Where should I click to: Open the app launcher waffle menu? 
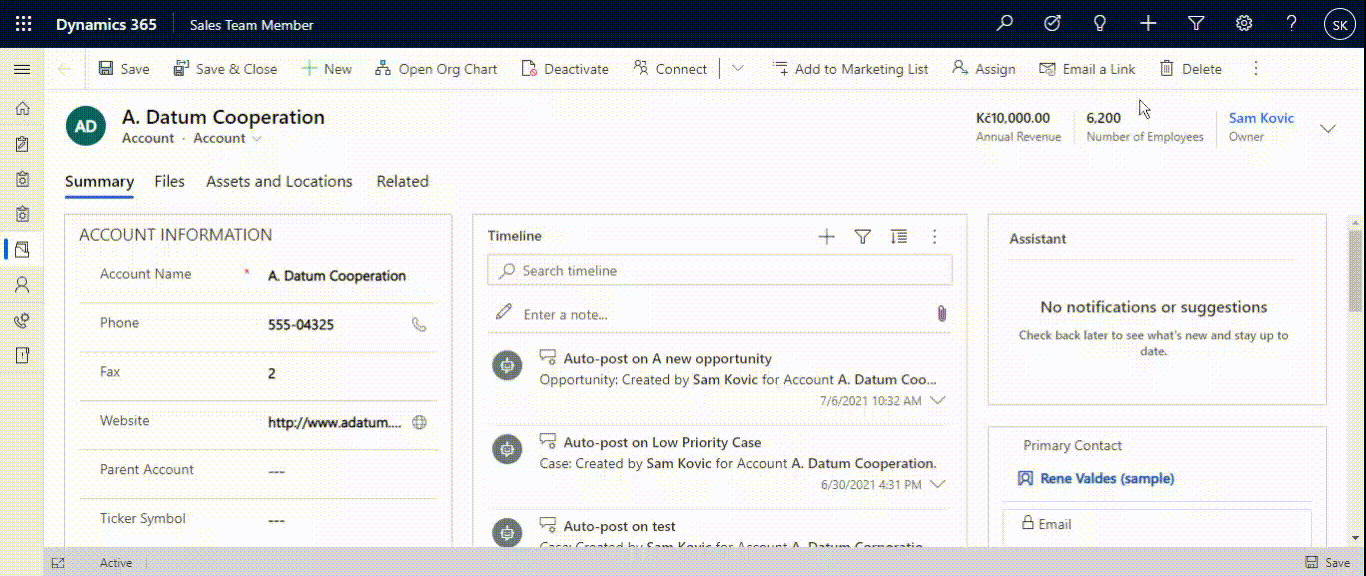pos(23,25)
